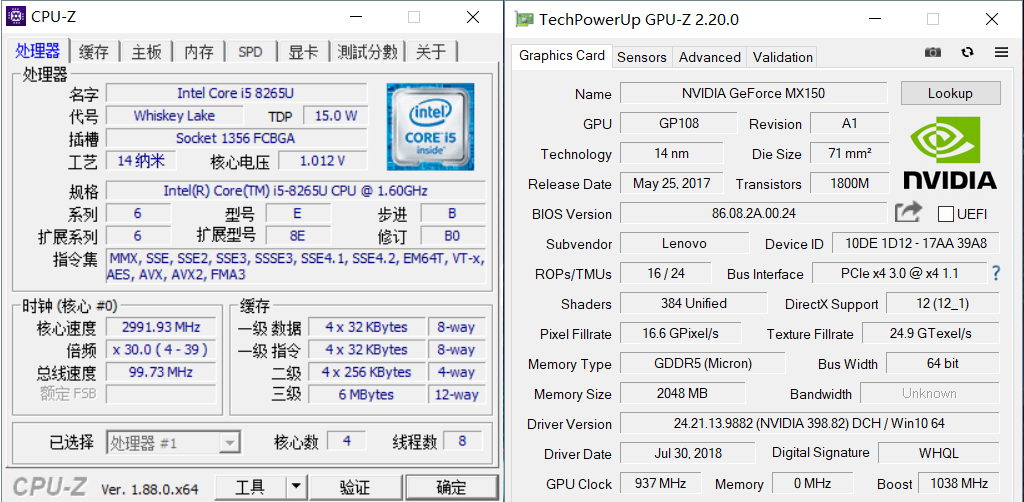Click the Driver Version field in GPU-Z
This screenshot has height=502, width=1024.
click(x=809, y=424)
